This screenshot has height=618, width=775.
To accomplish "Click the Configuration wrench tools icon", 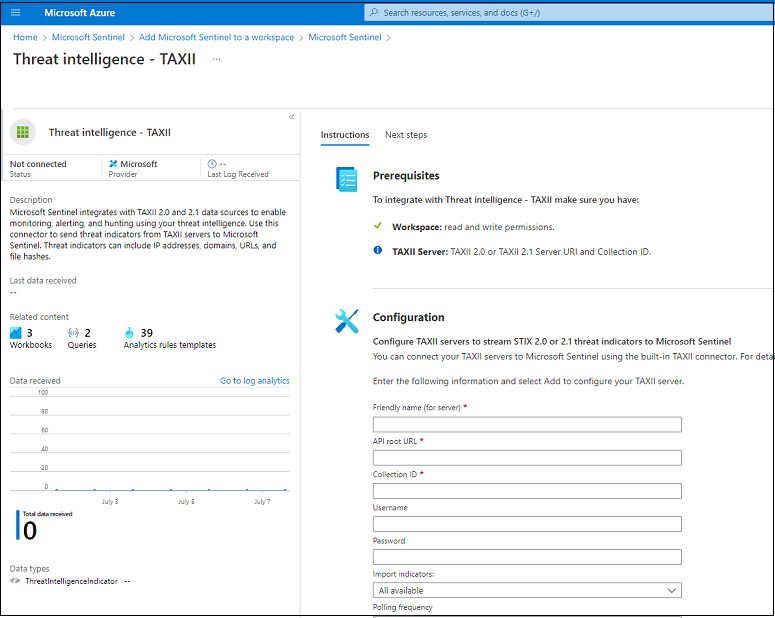I will point(346,321).
